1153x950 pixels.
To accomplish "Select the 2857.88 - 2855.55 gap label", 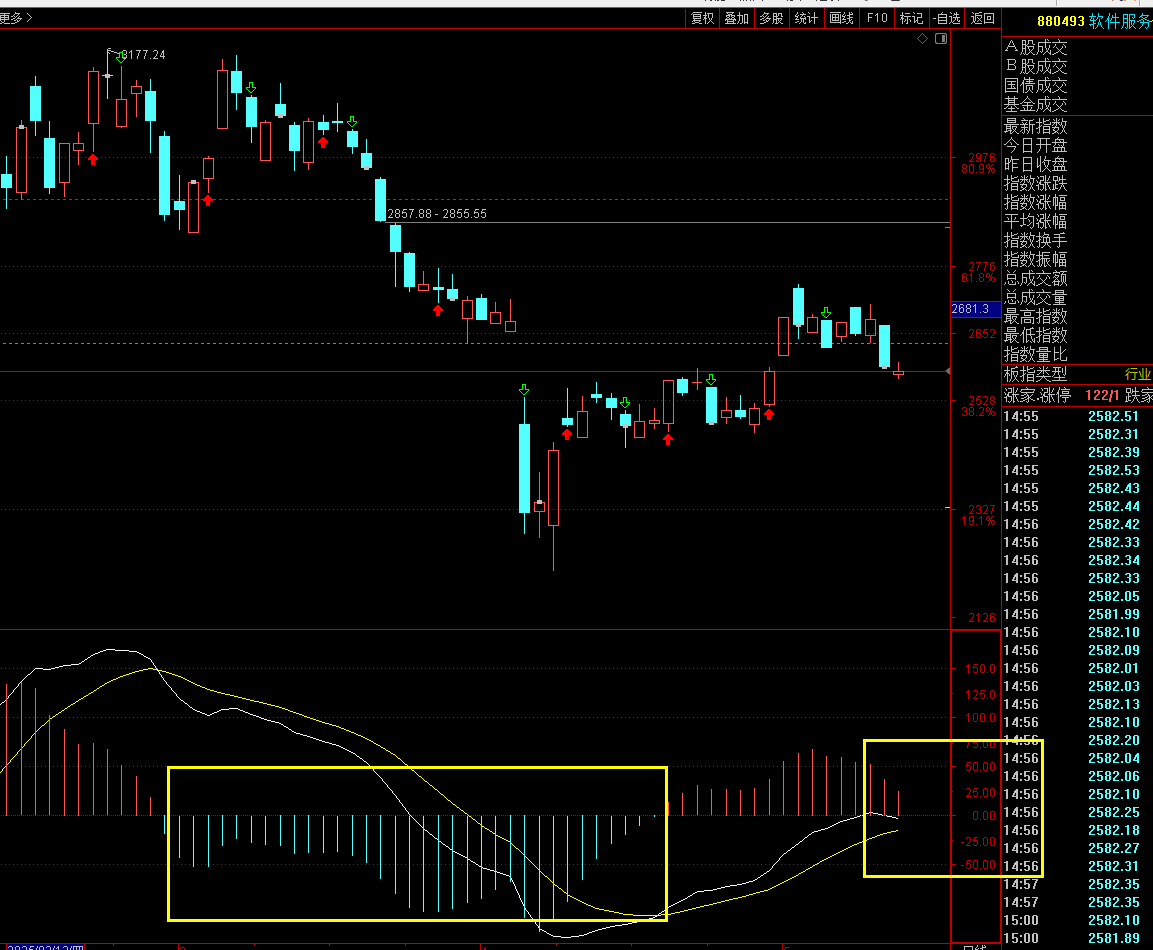I will click(x=437, y=214).
